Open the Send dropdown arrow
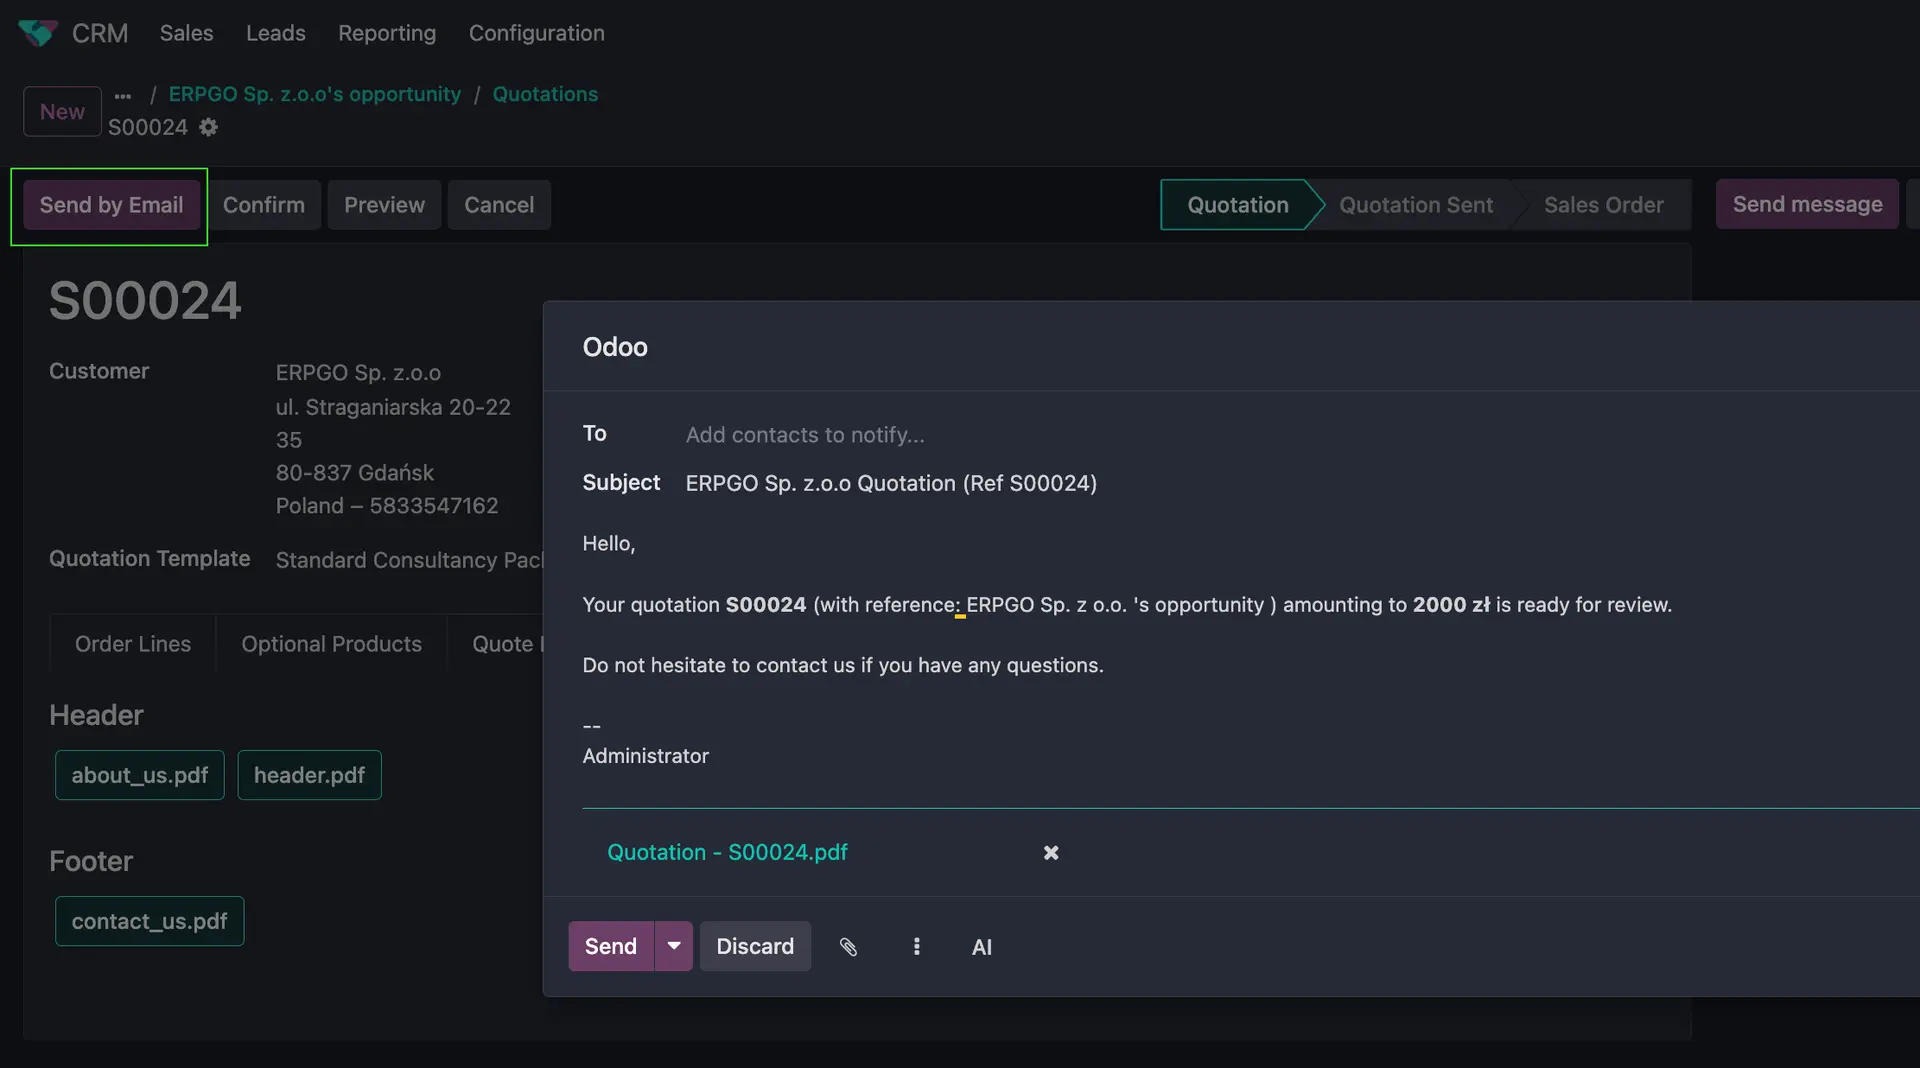 click(x=674, y=946)
